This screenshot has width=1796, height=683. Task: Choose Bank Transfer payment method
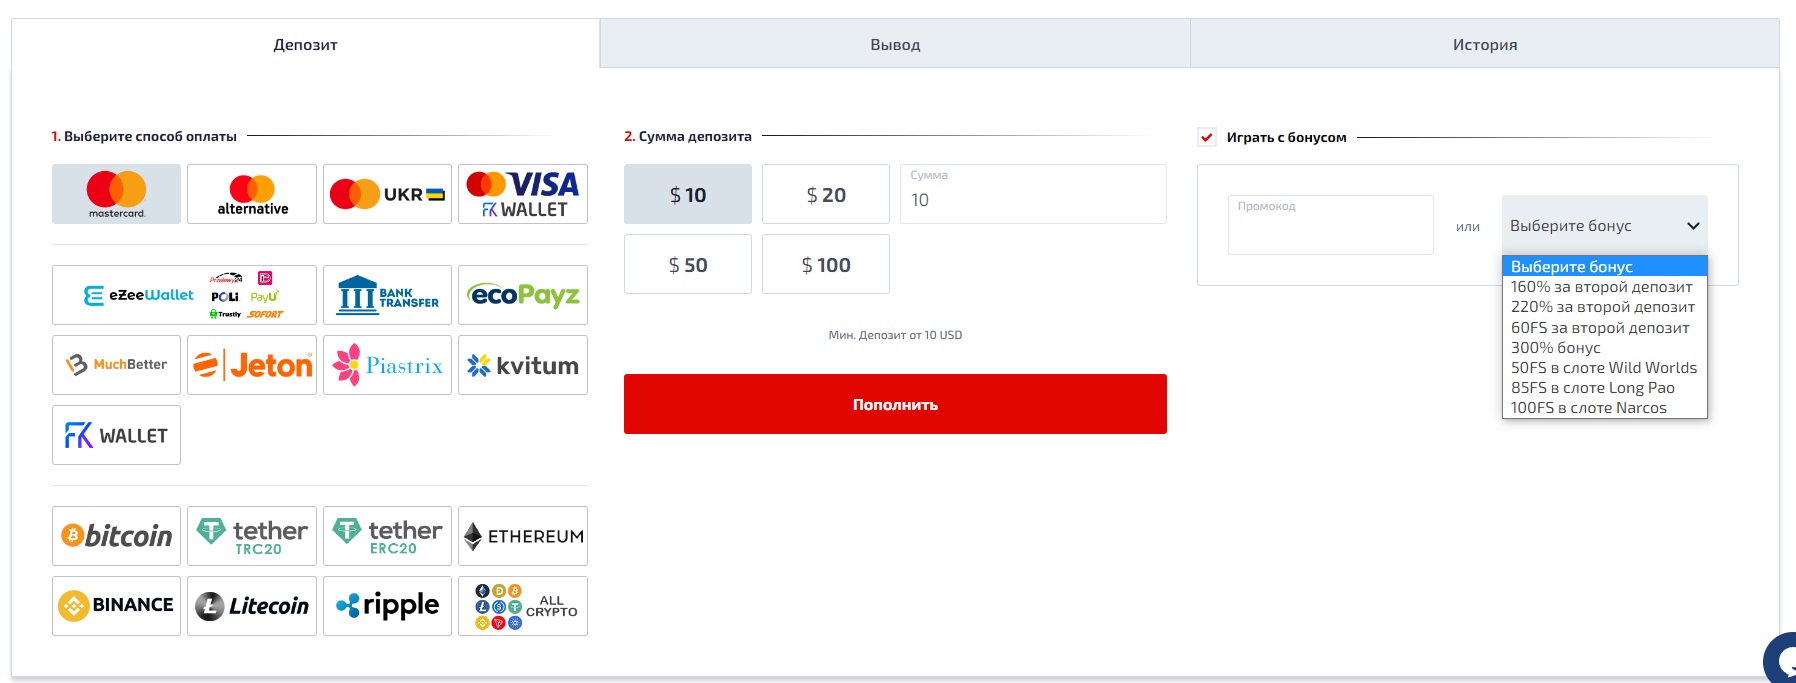point(387,295)
